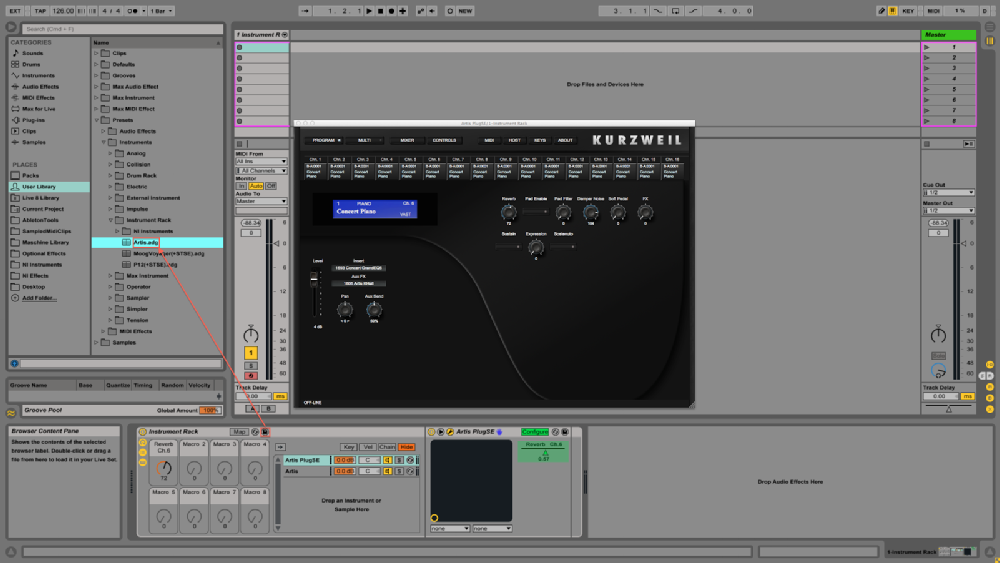Collapse the Presets folder
Screen dimensions: 1000x563
(97, 120)
